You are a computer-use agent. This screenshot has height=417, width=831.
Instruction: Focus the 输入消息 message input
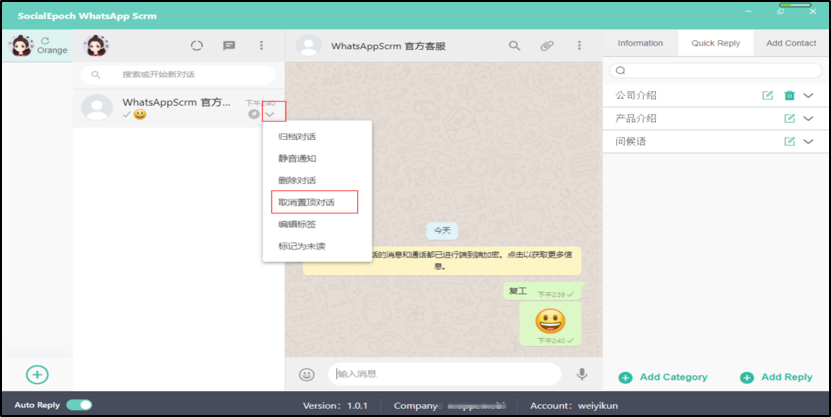click(x=444, y=374)
